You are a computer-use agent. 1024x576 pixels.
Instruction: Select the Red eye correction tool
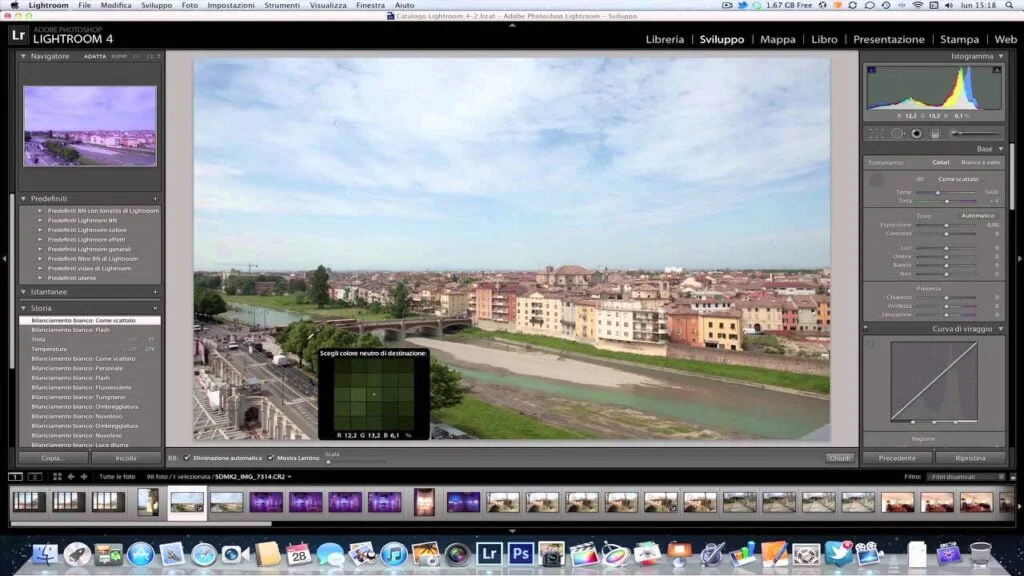tap(917, 133)
